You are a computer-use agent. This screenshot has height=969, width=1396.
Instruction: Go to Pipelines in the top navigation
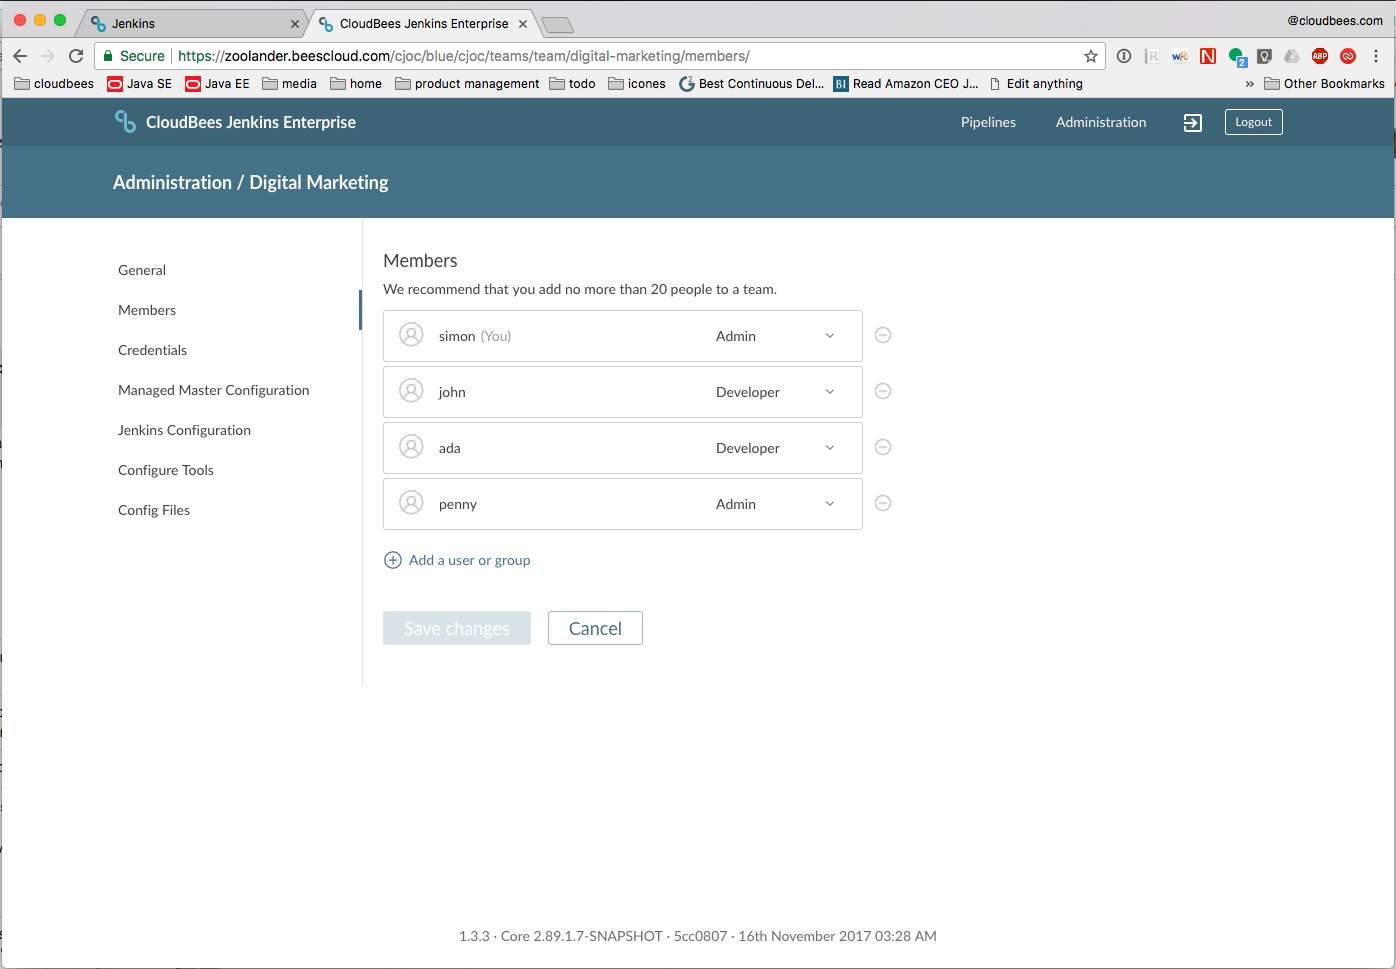click(988, 122)
